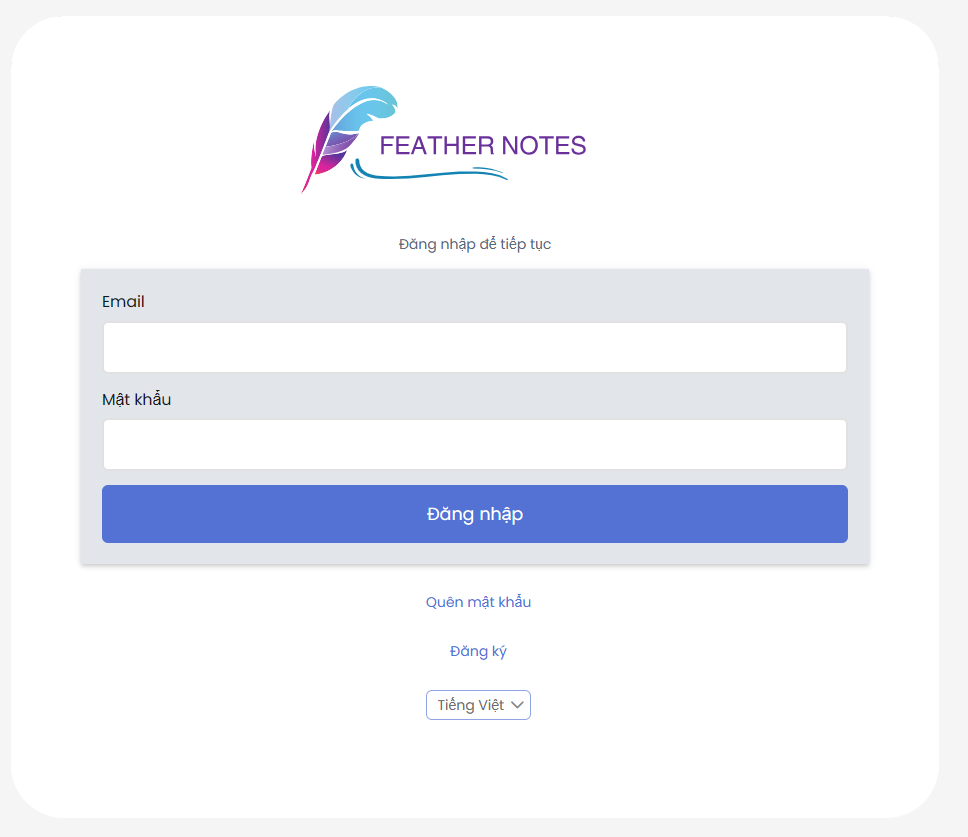Focus the Mật khẩu password field
Viewport: 968px width, 837px height.
[475, 444]
